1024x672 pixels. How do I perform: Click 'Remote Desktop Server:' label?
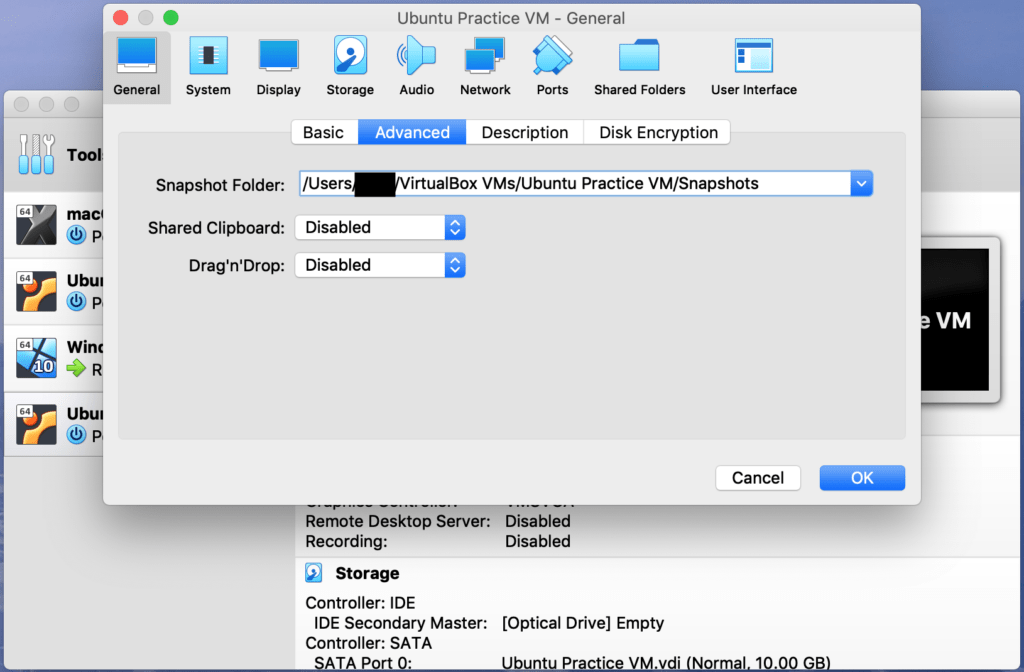(398, 521)
